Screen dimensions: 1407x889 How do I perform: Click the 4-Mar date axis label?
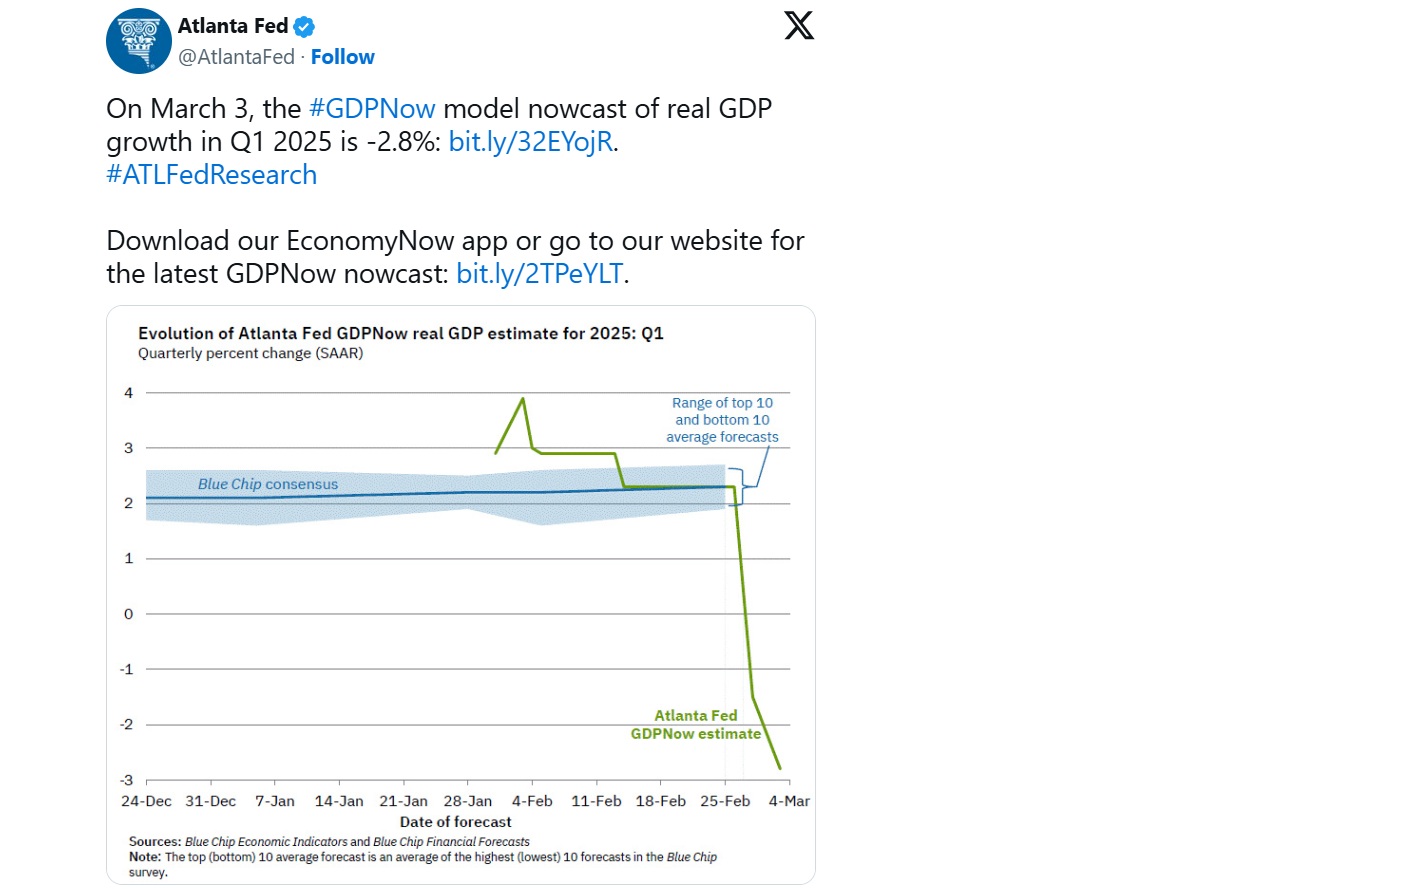pyautogui.click(x=789, y=801)
